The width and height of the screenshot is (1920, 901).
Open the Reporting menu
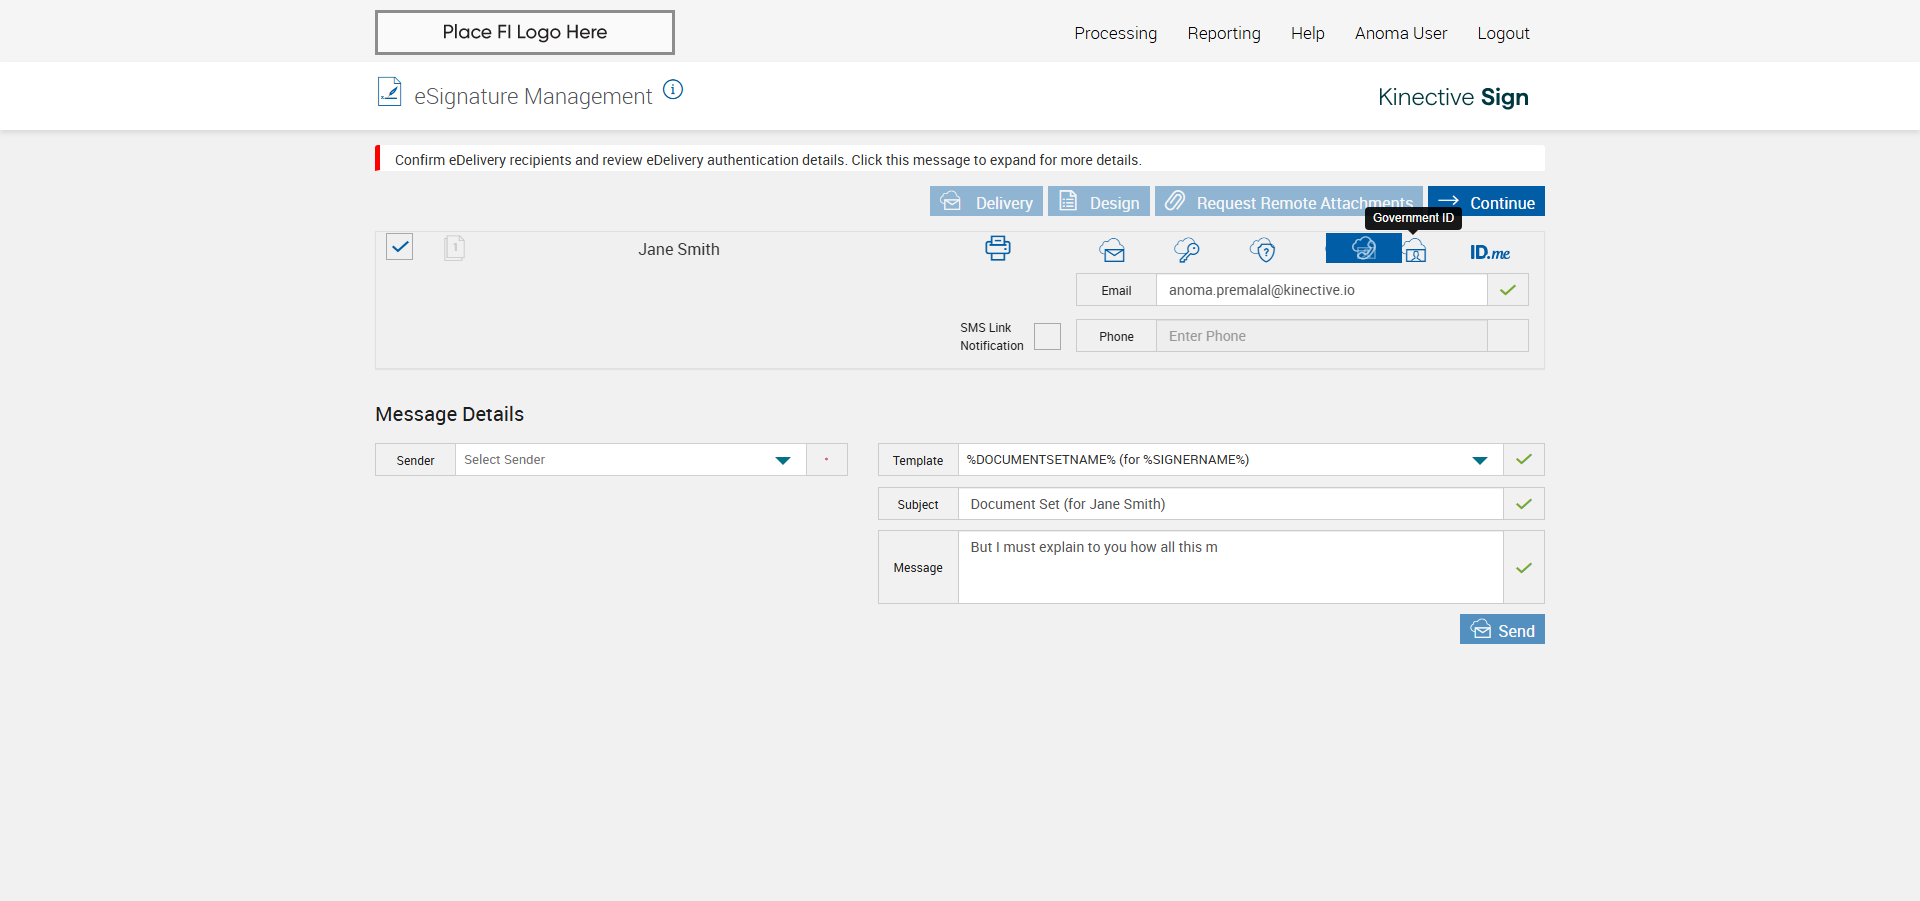click(1223, 33)
